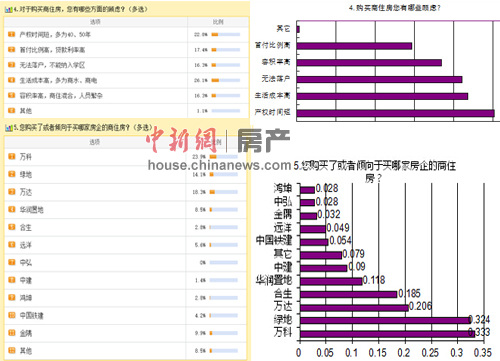Click the 1.1% value in 其他 row
The width and height of the screenshot is (500, 361).
[x=202, y=111]
